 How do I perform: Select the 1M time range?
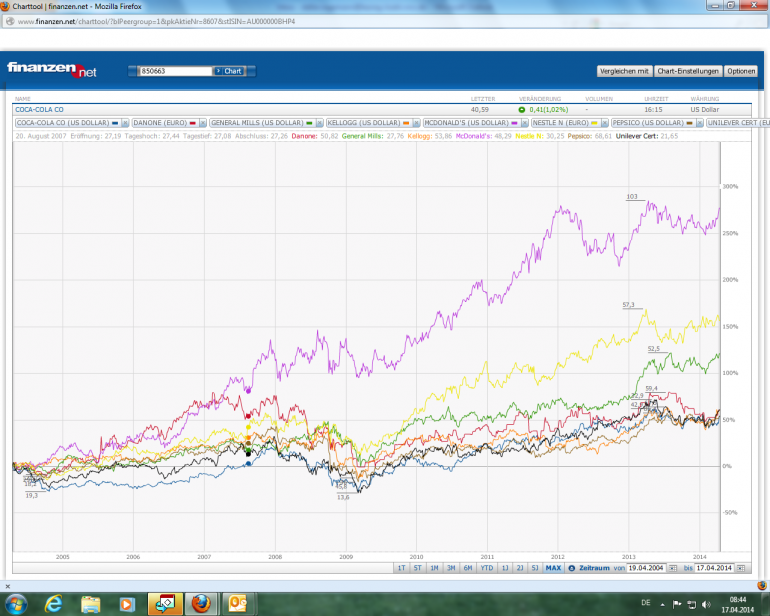click(x=434, y=568)
